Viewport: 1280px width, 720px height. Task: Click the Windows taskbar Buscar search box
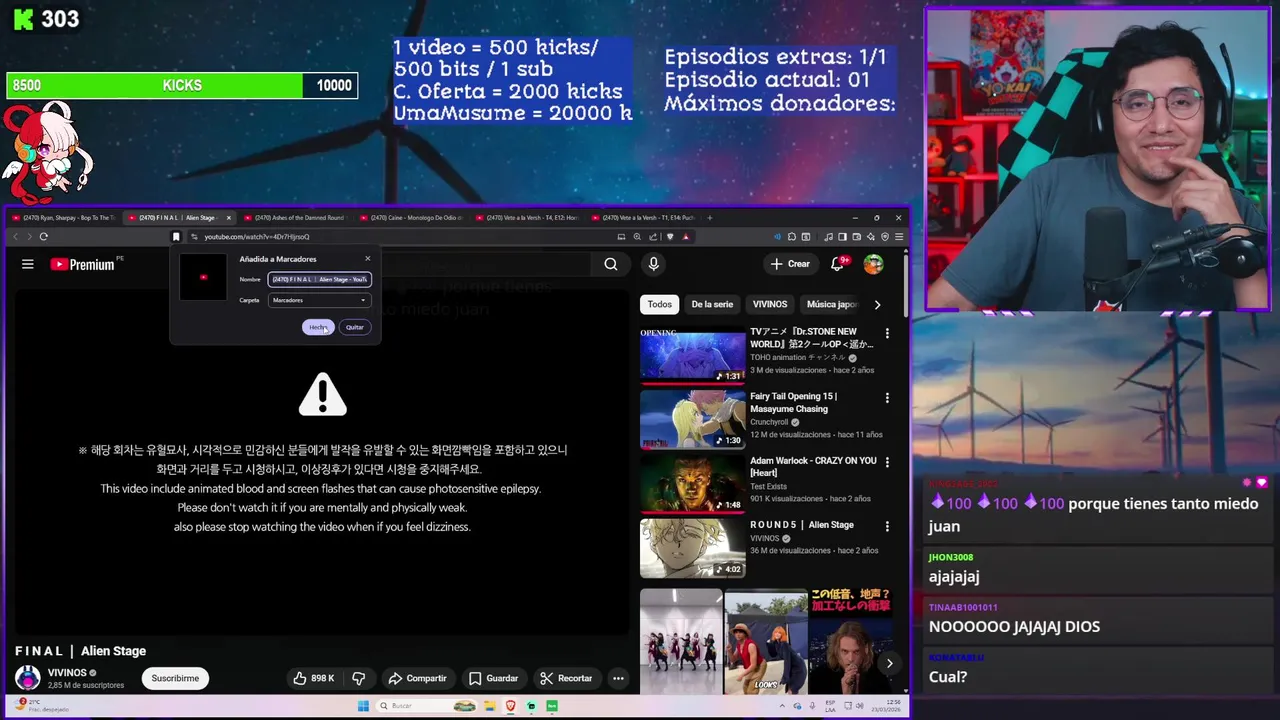(x=427, y=706)
